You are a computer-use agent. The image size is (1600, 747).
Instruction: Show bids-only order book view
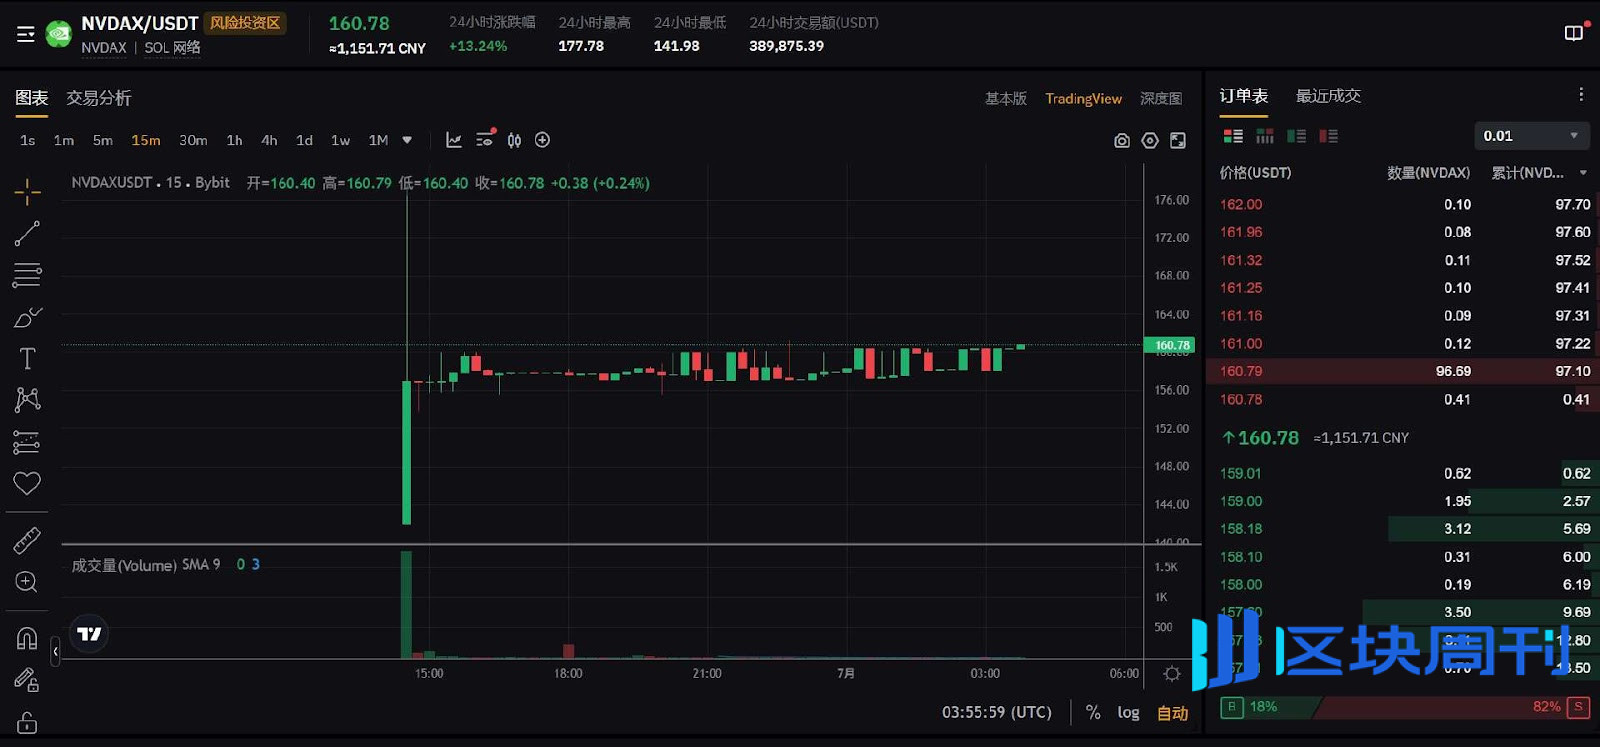(x=1297, y=136)
